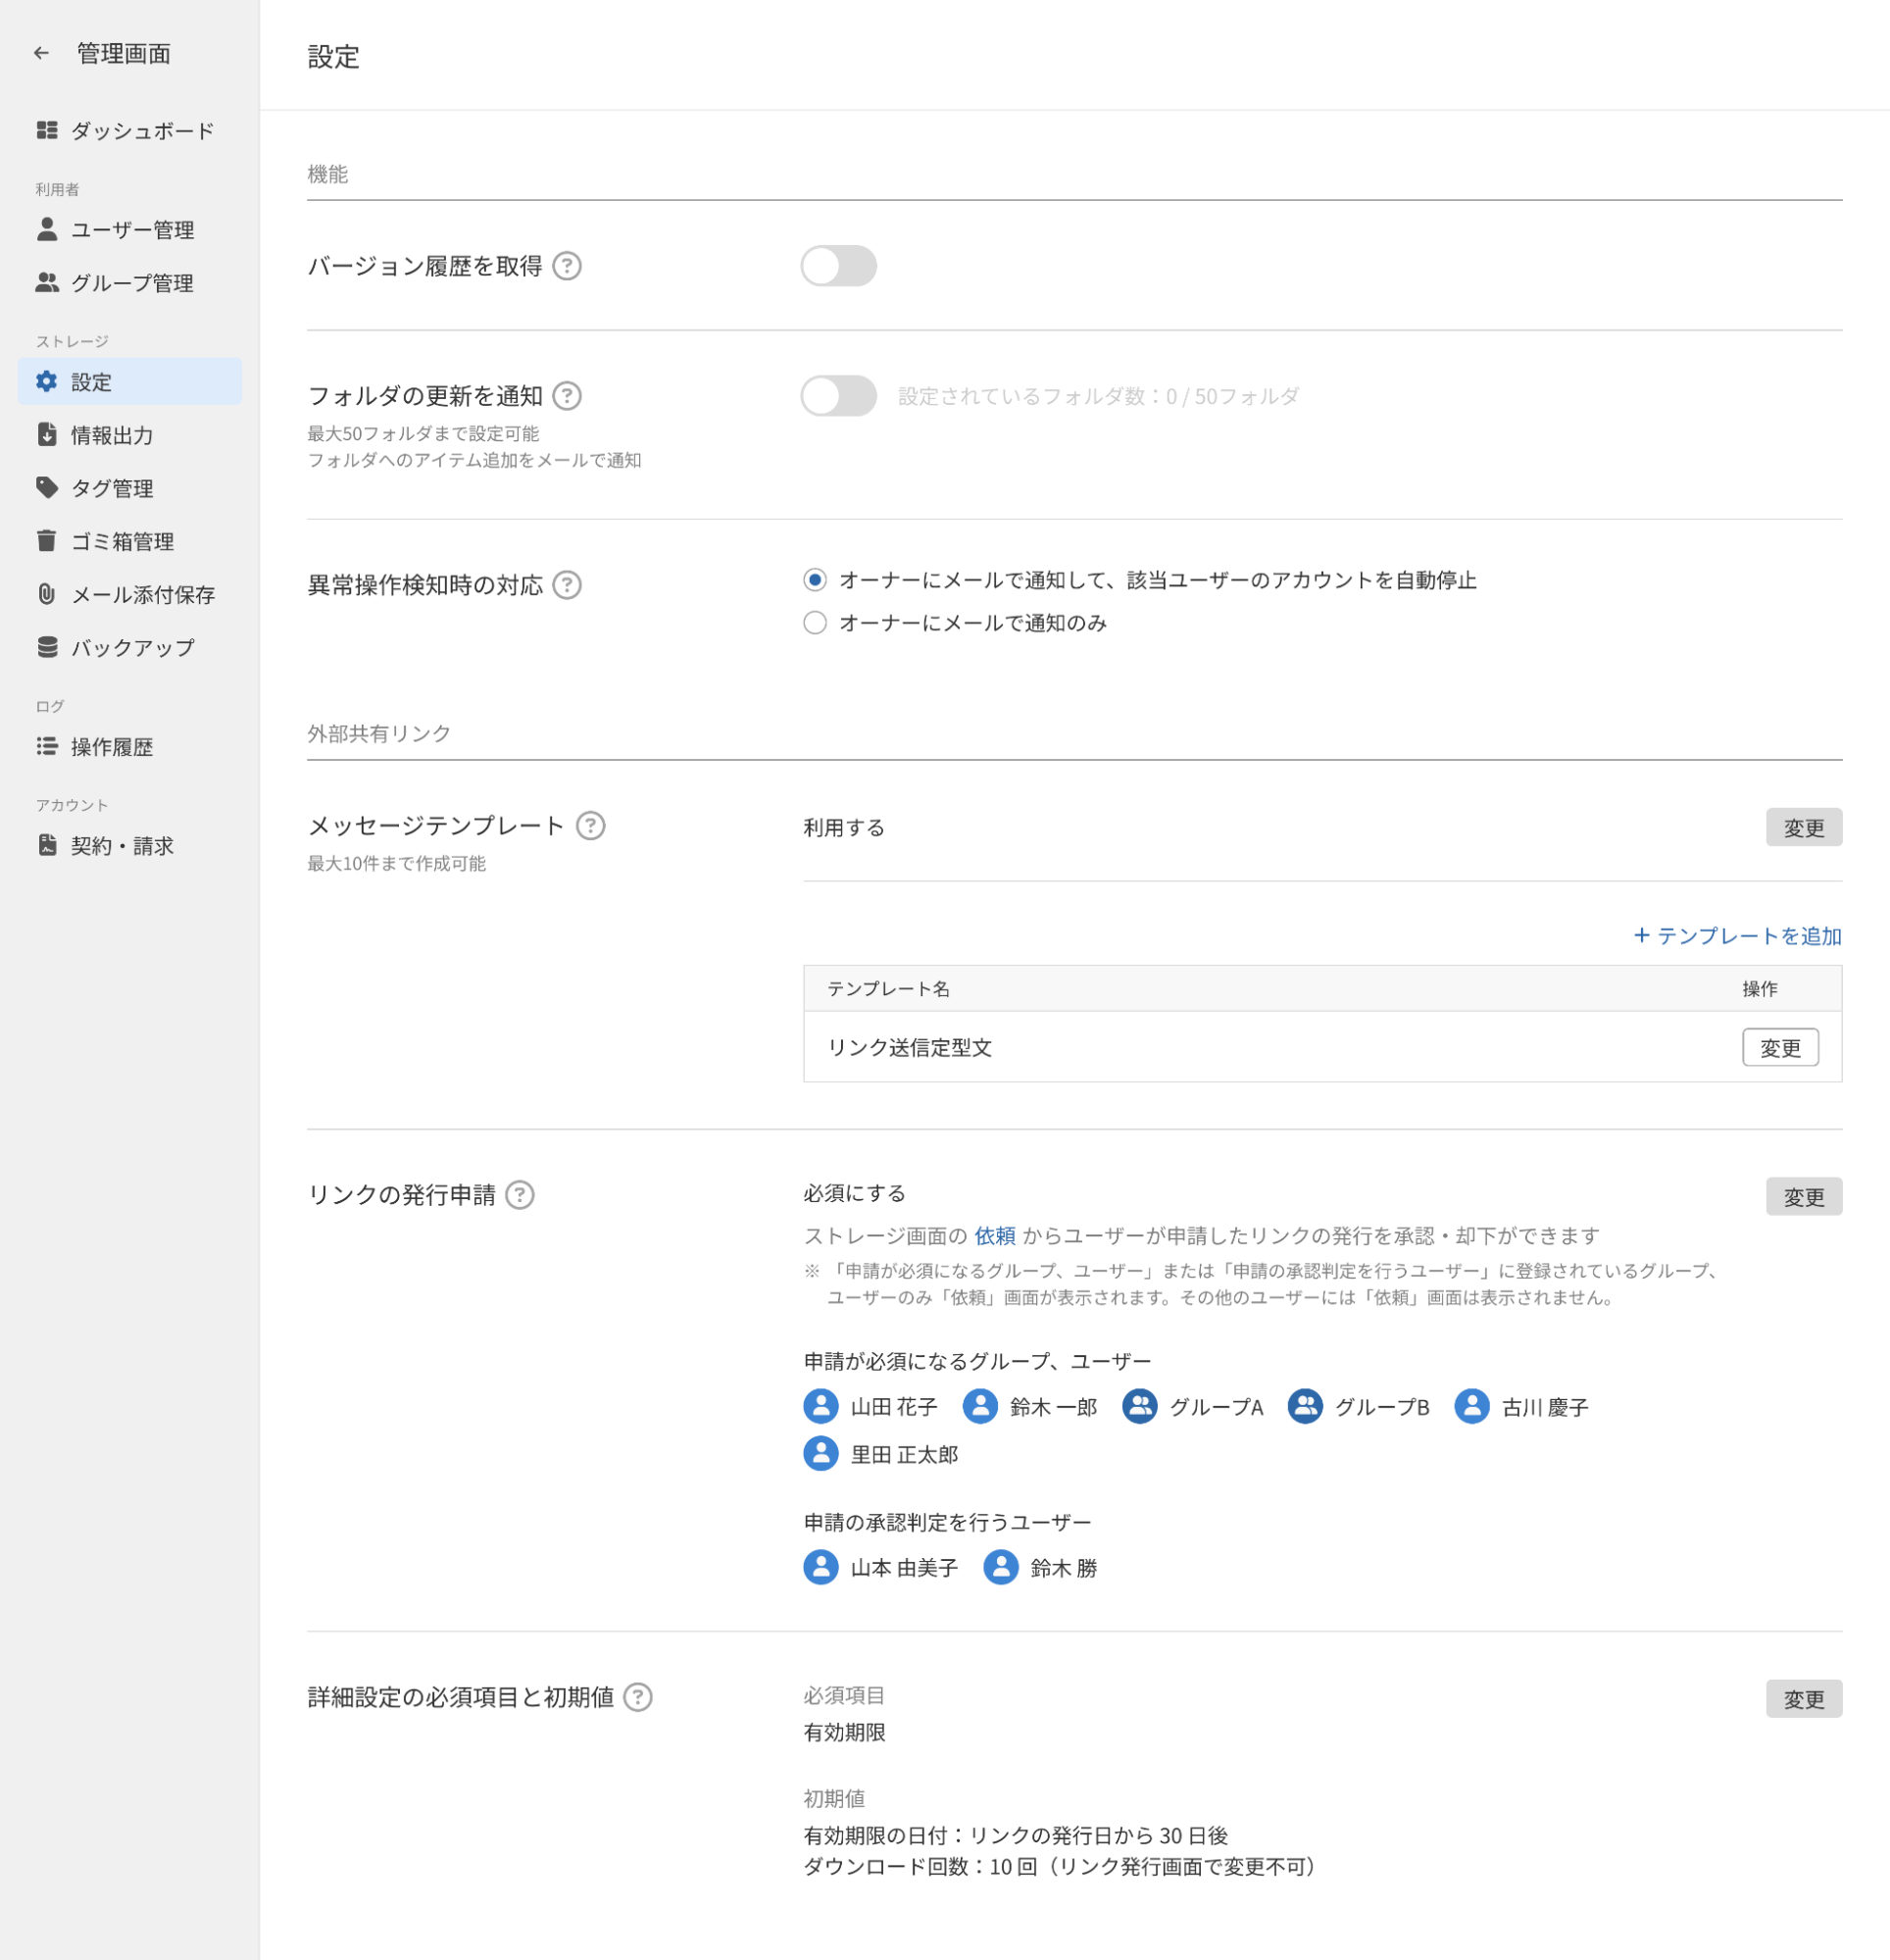Click the 操作履歴 list icon
Viewport: 1890px width, 1960px height.
tap(47, 747)
